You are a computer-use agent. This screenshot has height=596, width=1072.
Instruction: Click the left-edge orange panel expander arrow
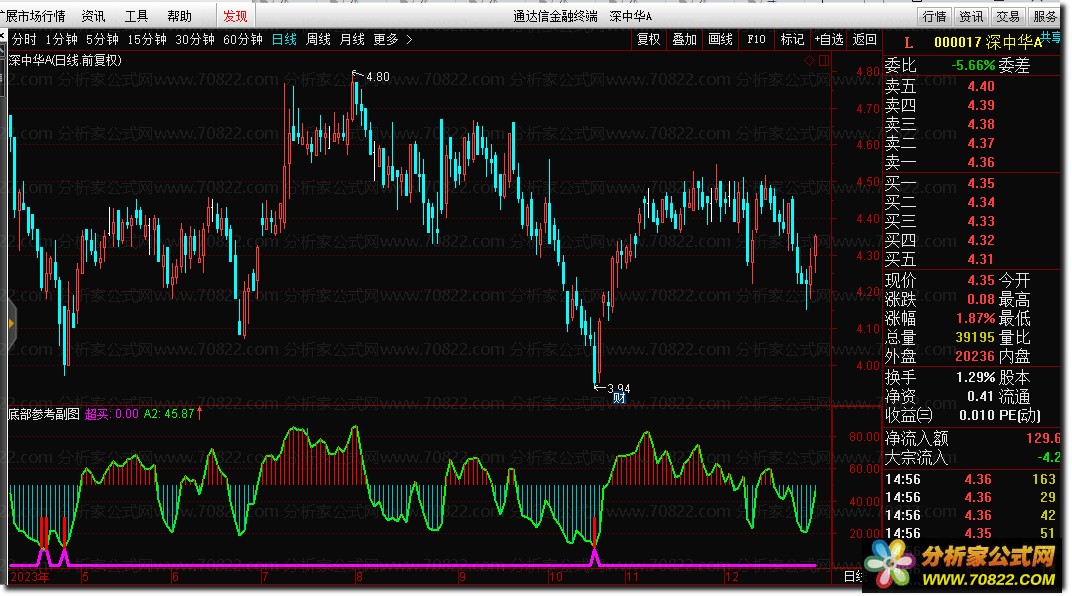[11, 323]
